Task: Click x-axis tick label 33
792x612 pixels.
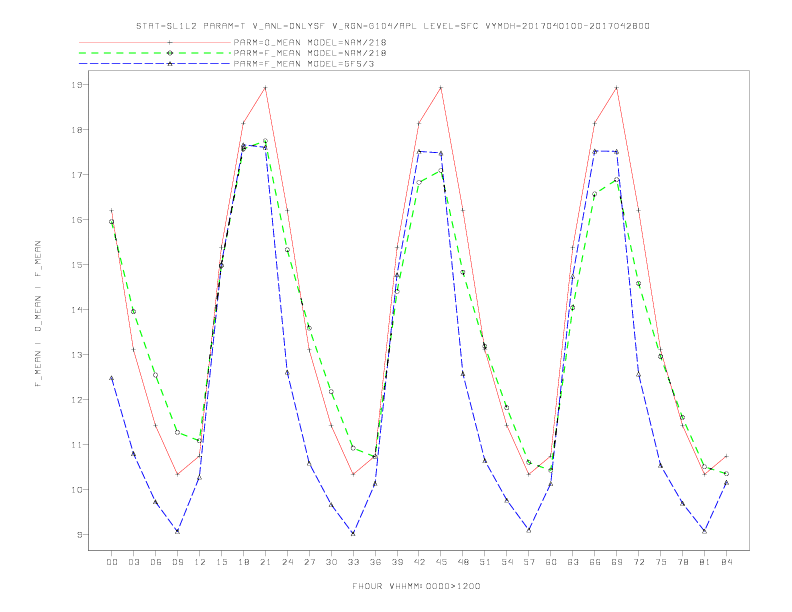Action: coord(353,562)
